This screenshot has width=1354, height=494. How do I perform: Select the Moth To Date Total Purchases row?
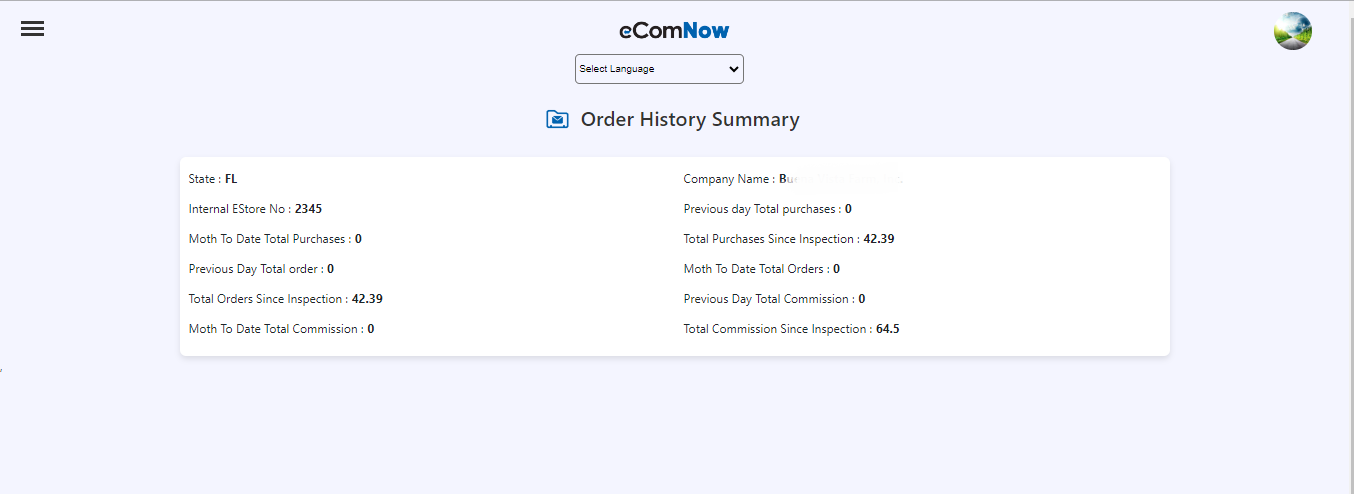click(275, 239)
